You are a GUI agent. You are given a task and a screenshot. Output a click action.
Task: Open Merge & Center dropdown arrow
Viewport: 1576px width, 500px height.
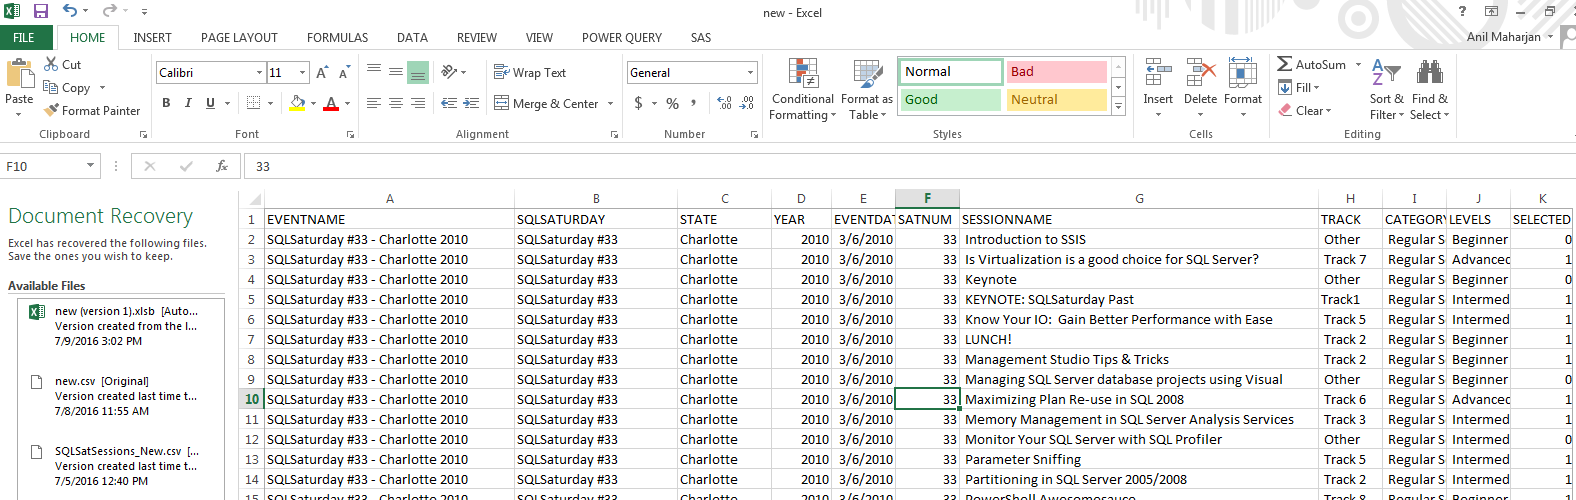[611, 104]
